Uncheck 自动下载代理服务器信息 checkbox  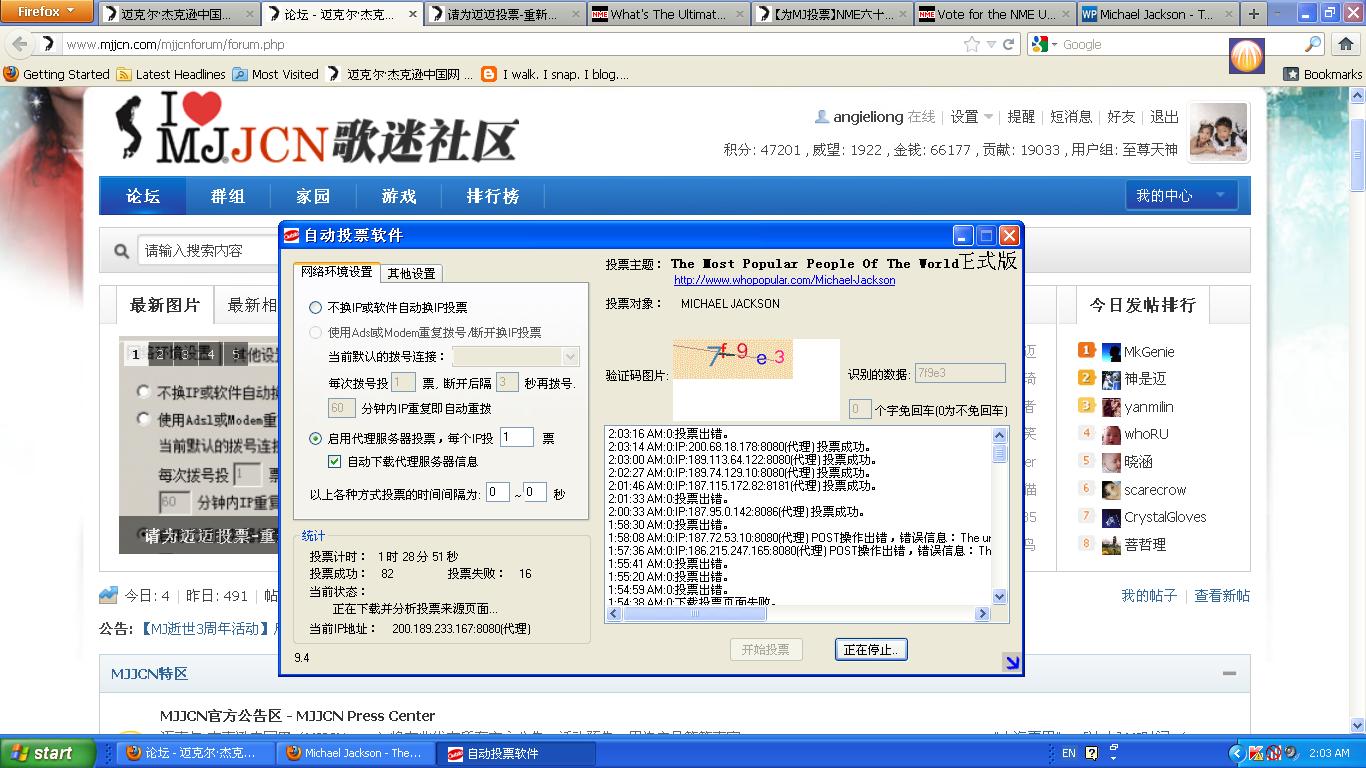(x=335, y=462)
